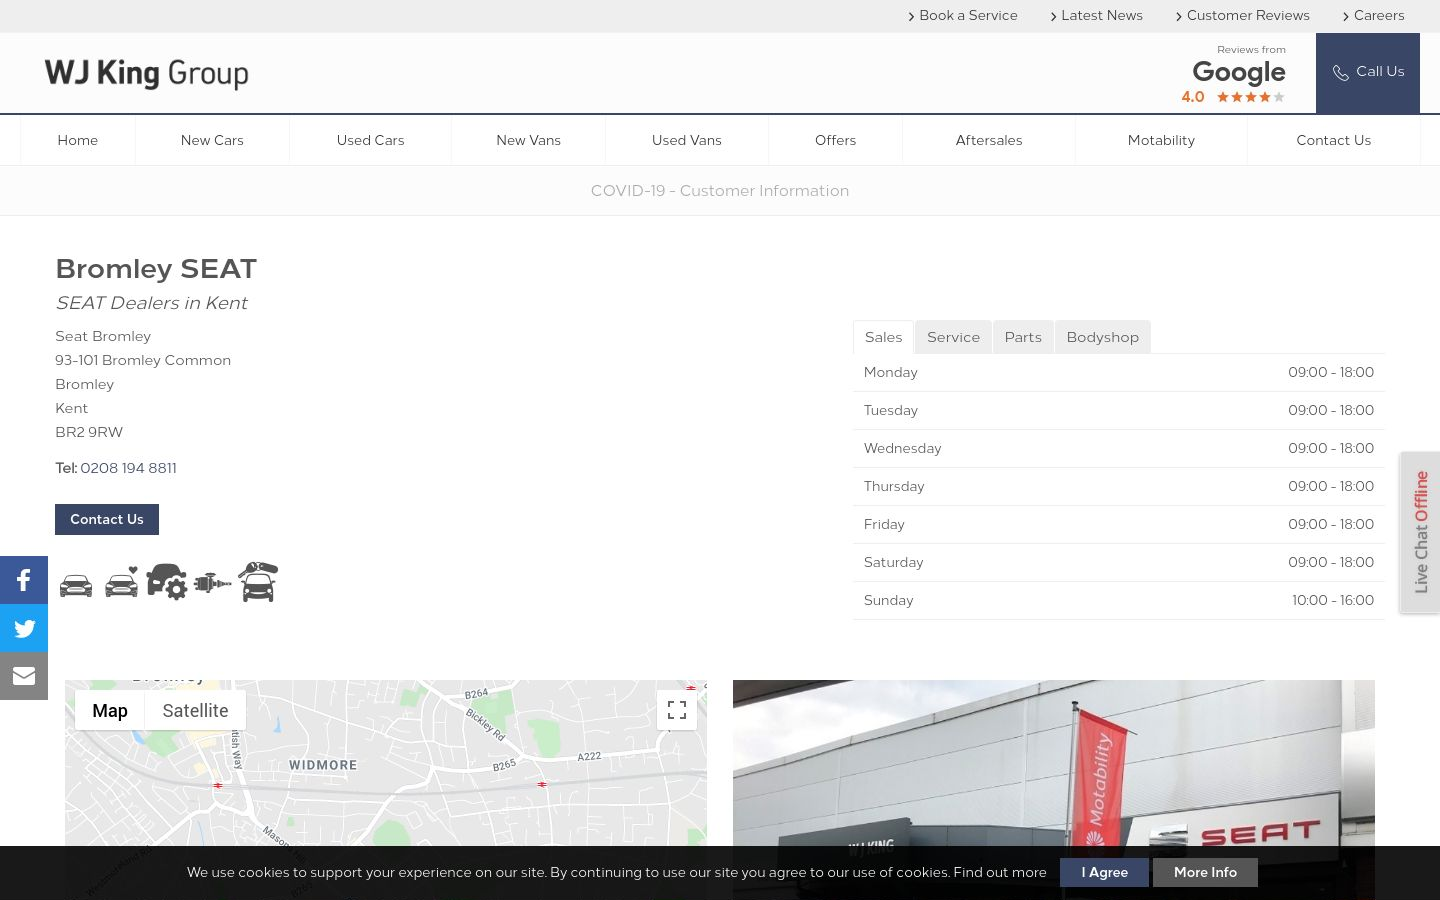This screenshot has height=900, width=1440.
Task: Click the car icon with a heart
Action: pos(122,582)
